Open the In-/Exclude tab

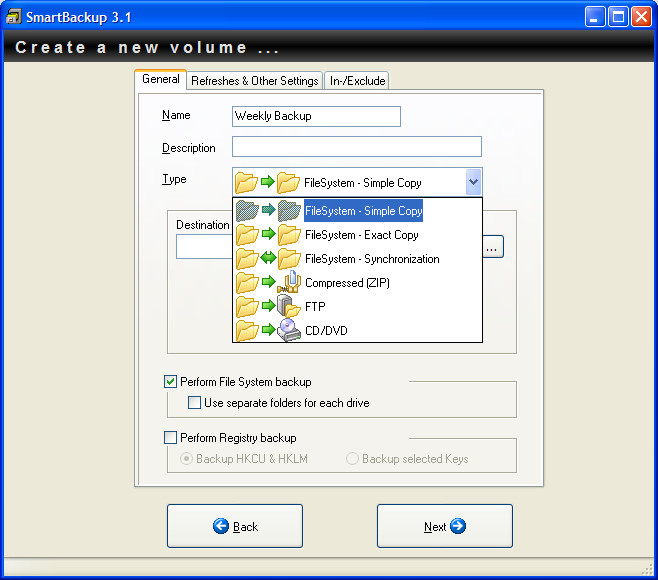coord(357,80)
